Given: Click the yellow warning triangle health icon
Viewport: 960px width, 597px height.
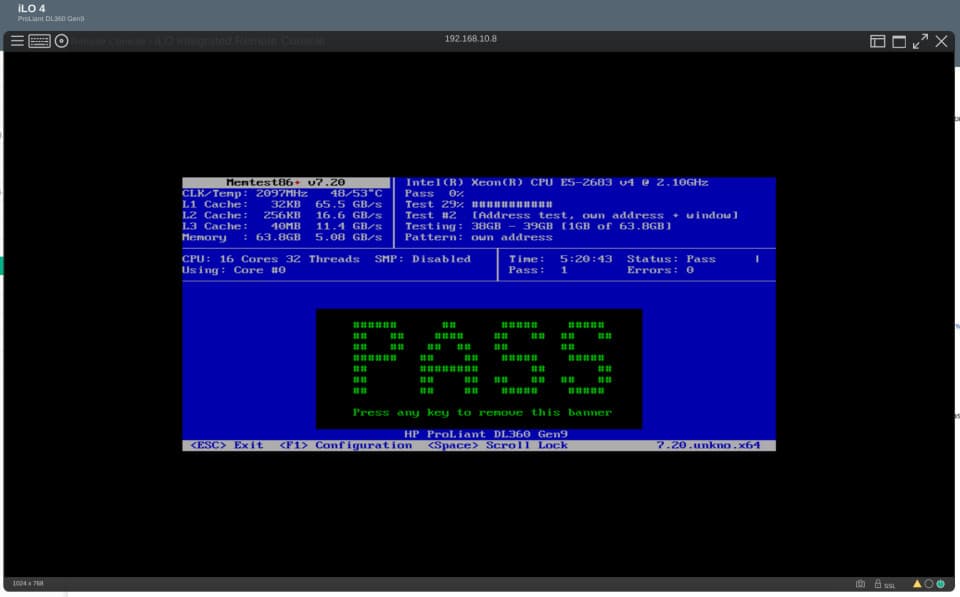Looking at the screenshot, I should pyautogui.click(x=917, y=584).
